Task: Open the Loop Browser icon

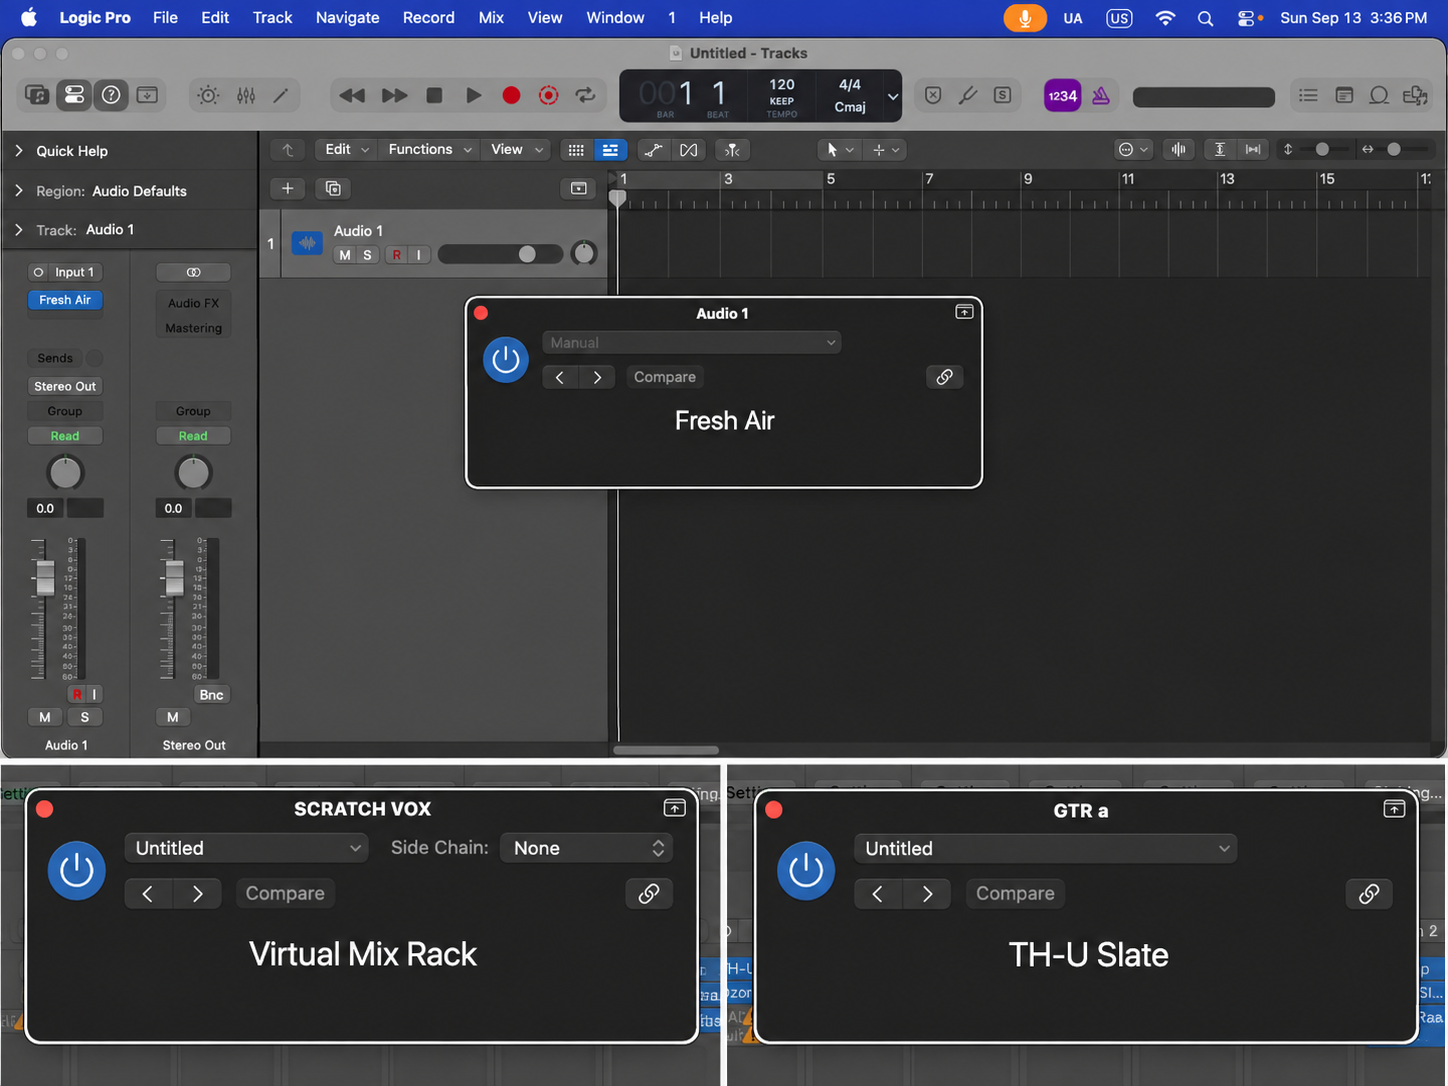Action: [x=1379, y=95]
